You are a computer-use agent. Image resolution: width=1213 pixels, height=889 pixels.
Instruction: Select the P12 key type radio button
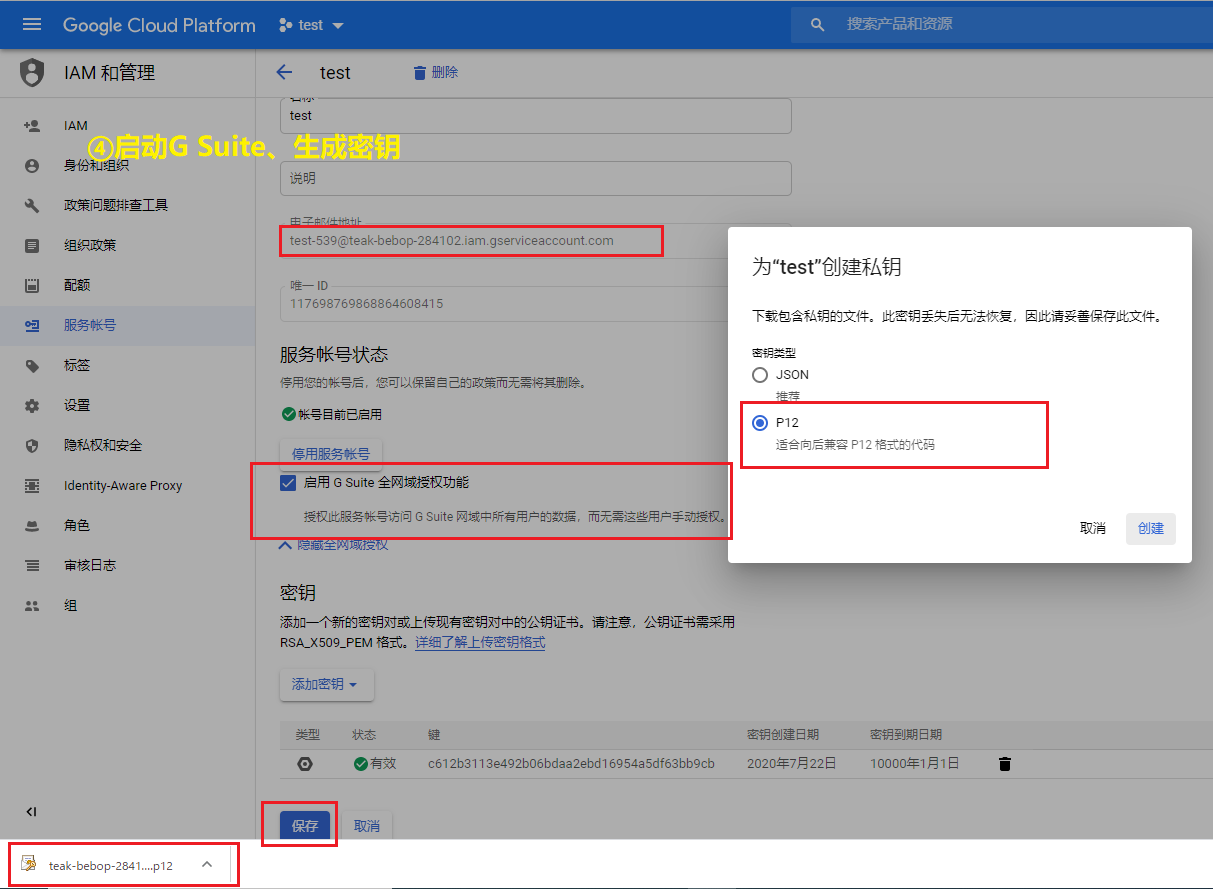[760, 422]
